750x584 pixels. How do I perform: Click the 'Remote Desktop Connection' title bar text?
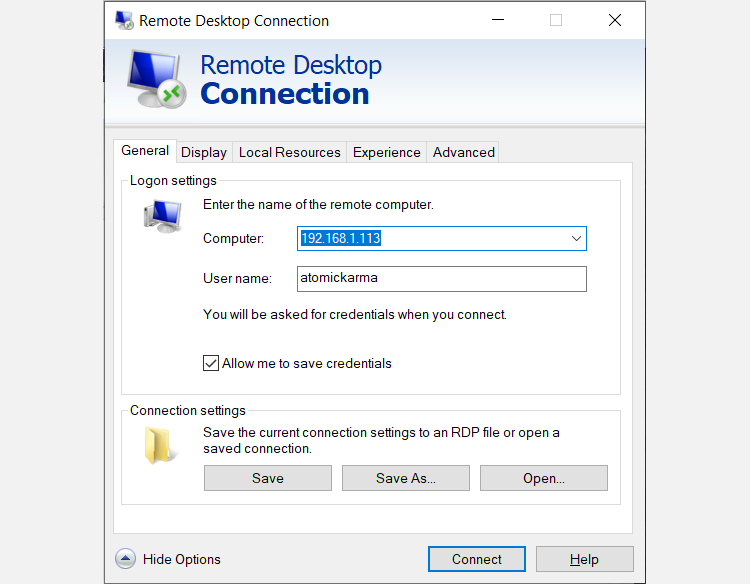tap(234, 21)
